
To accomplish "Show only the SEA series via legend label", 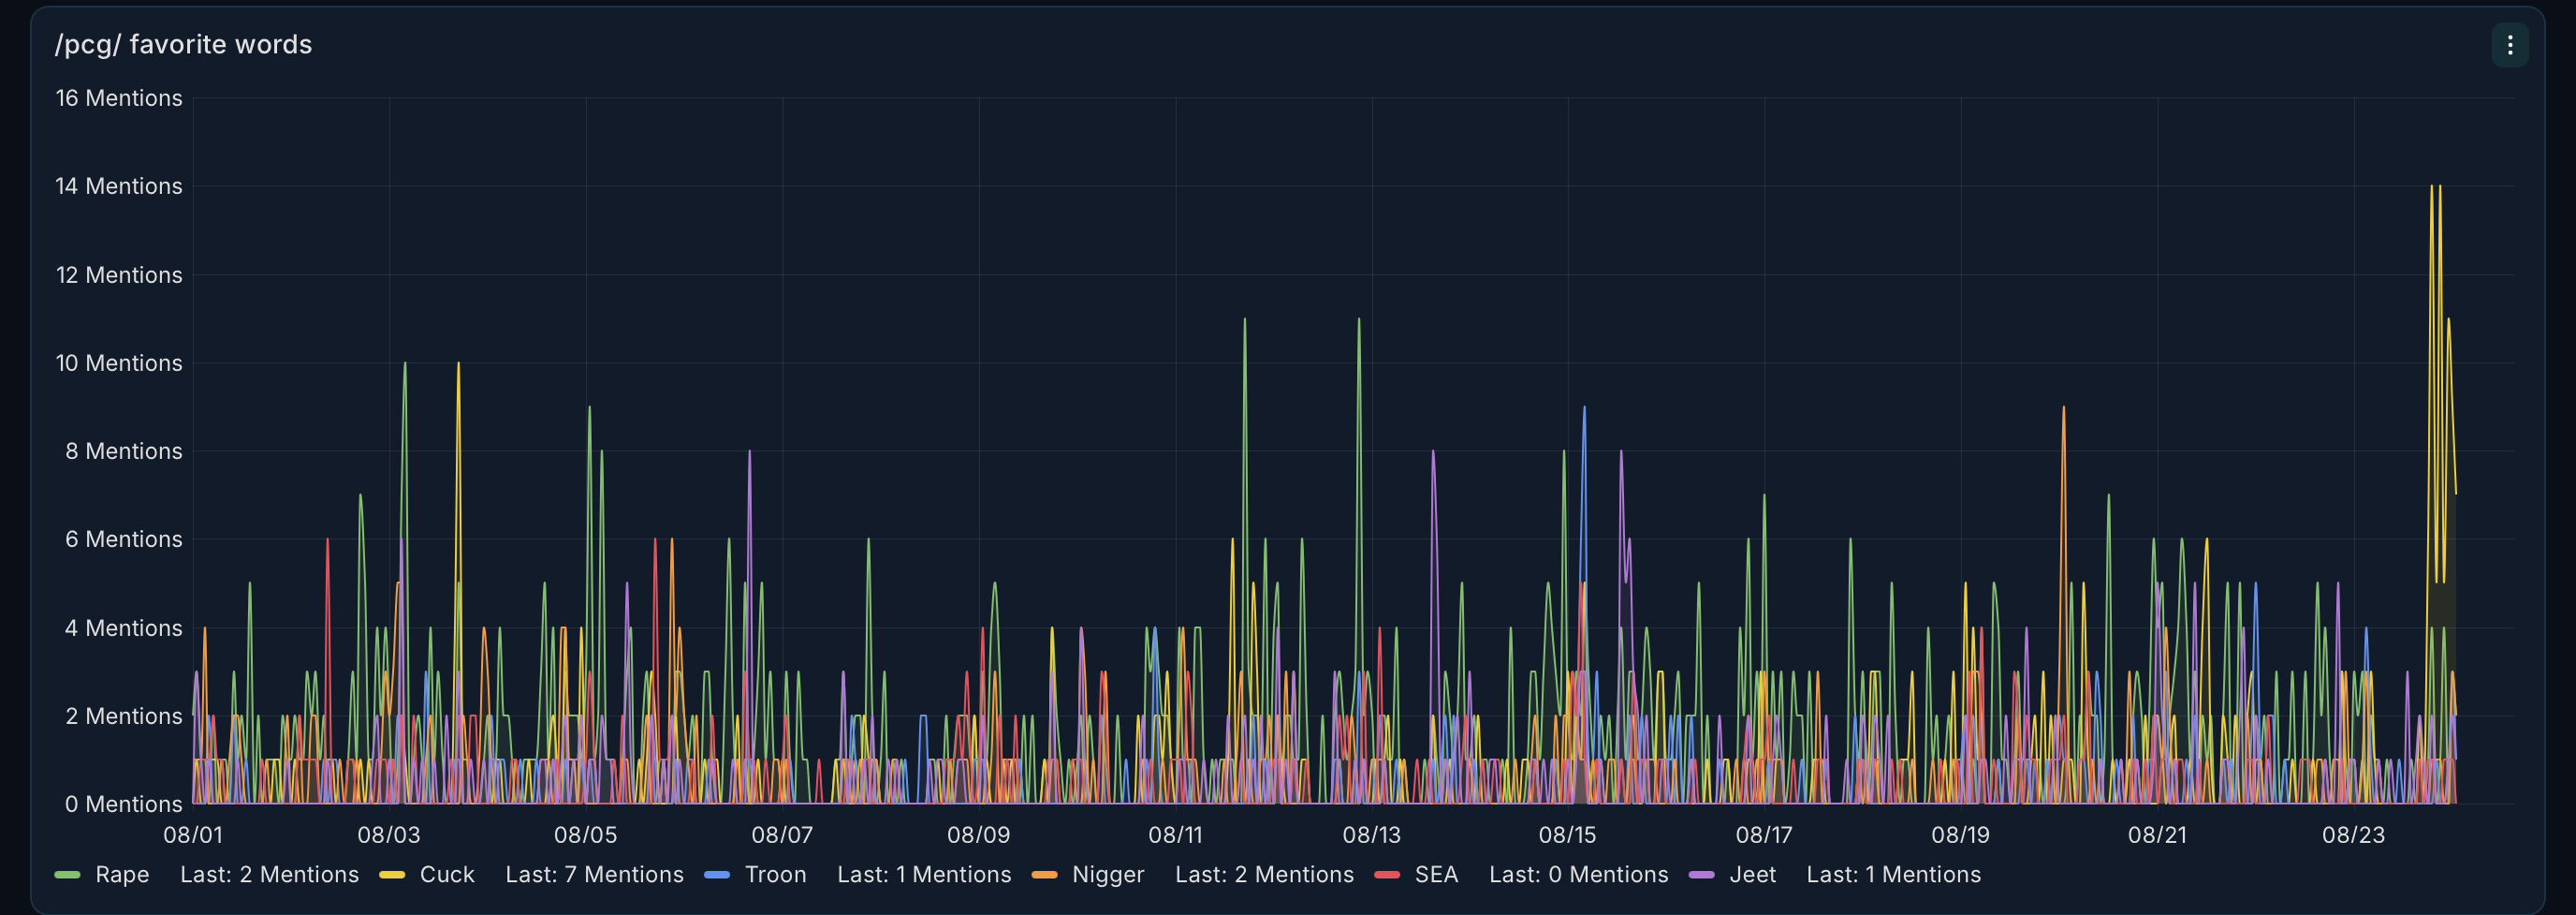I will tap(1436, 875).
